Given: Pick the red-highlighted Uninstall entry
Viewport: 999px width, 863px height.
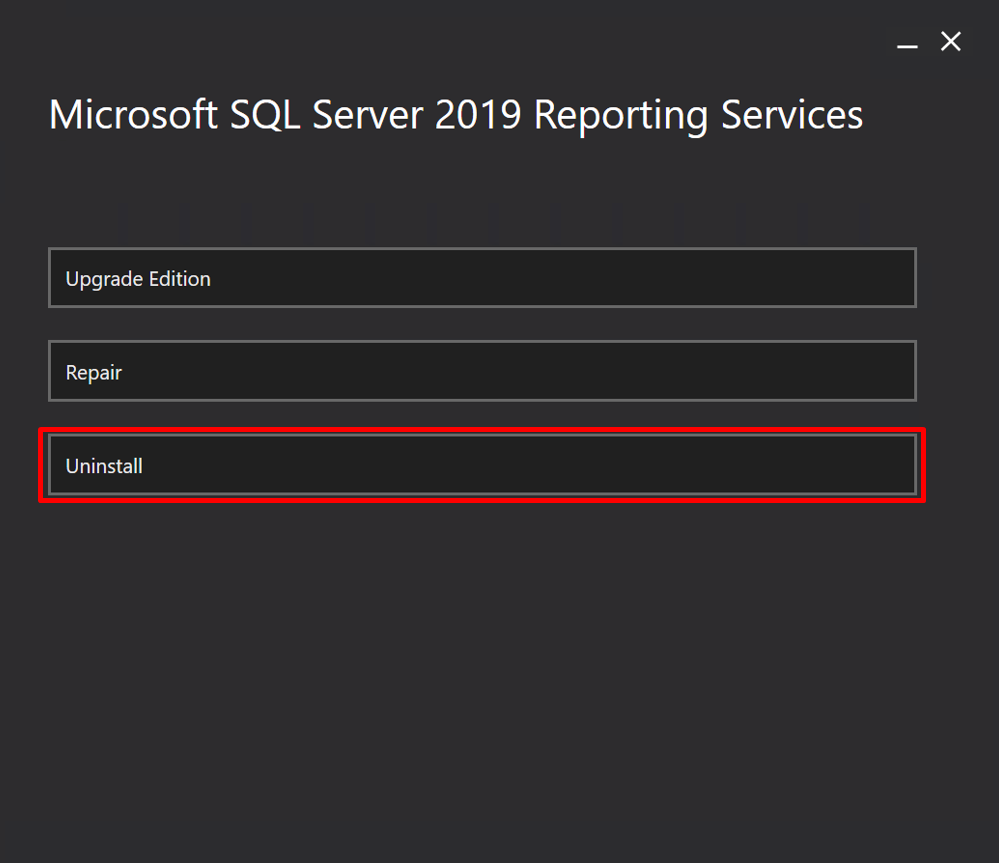Looking at the screenshot, I should tap(482, 465).
